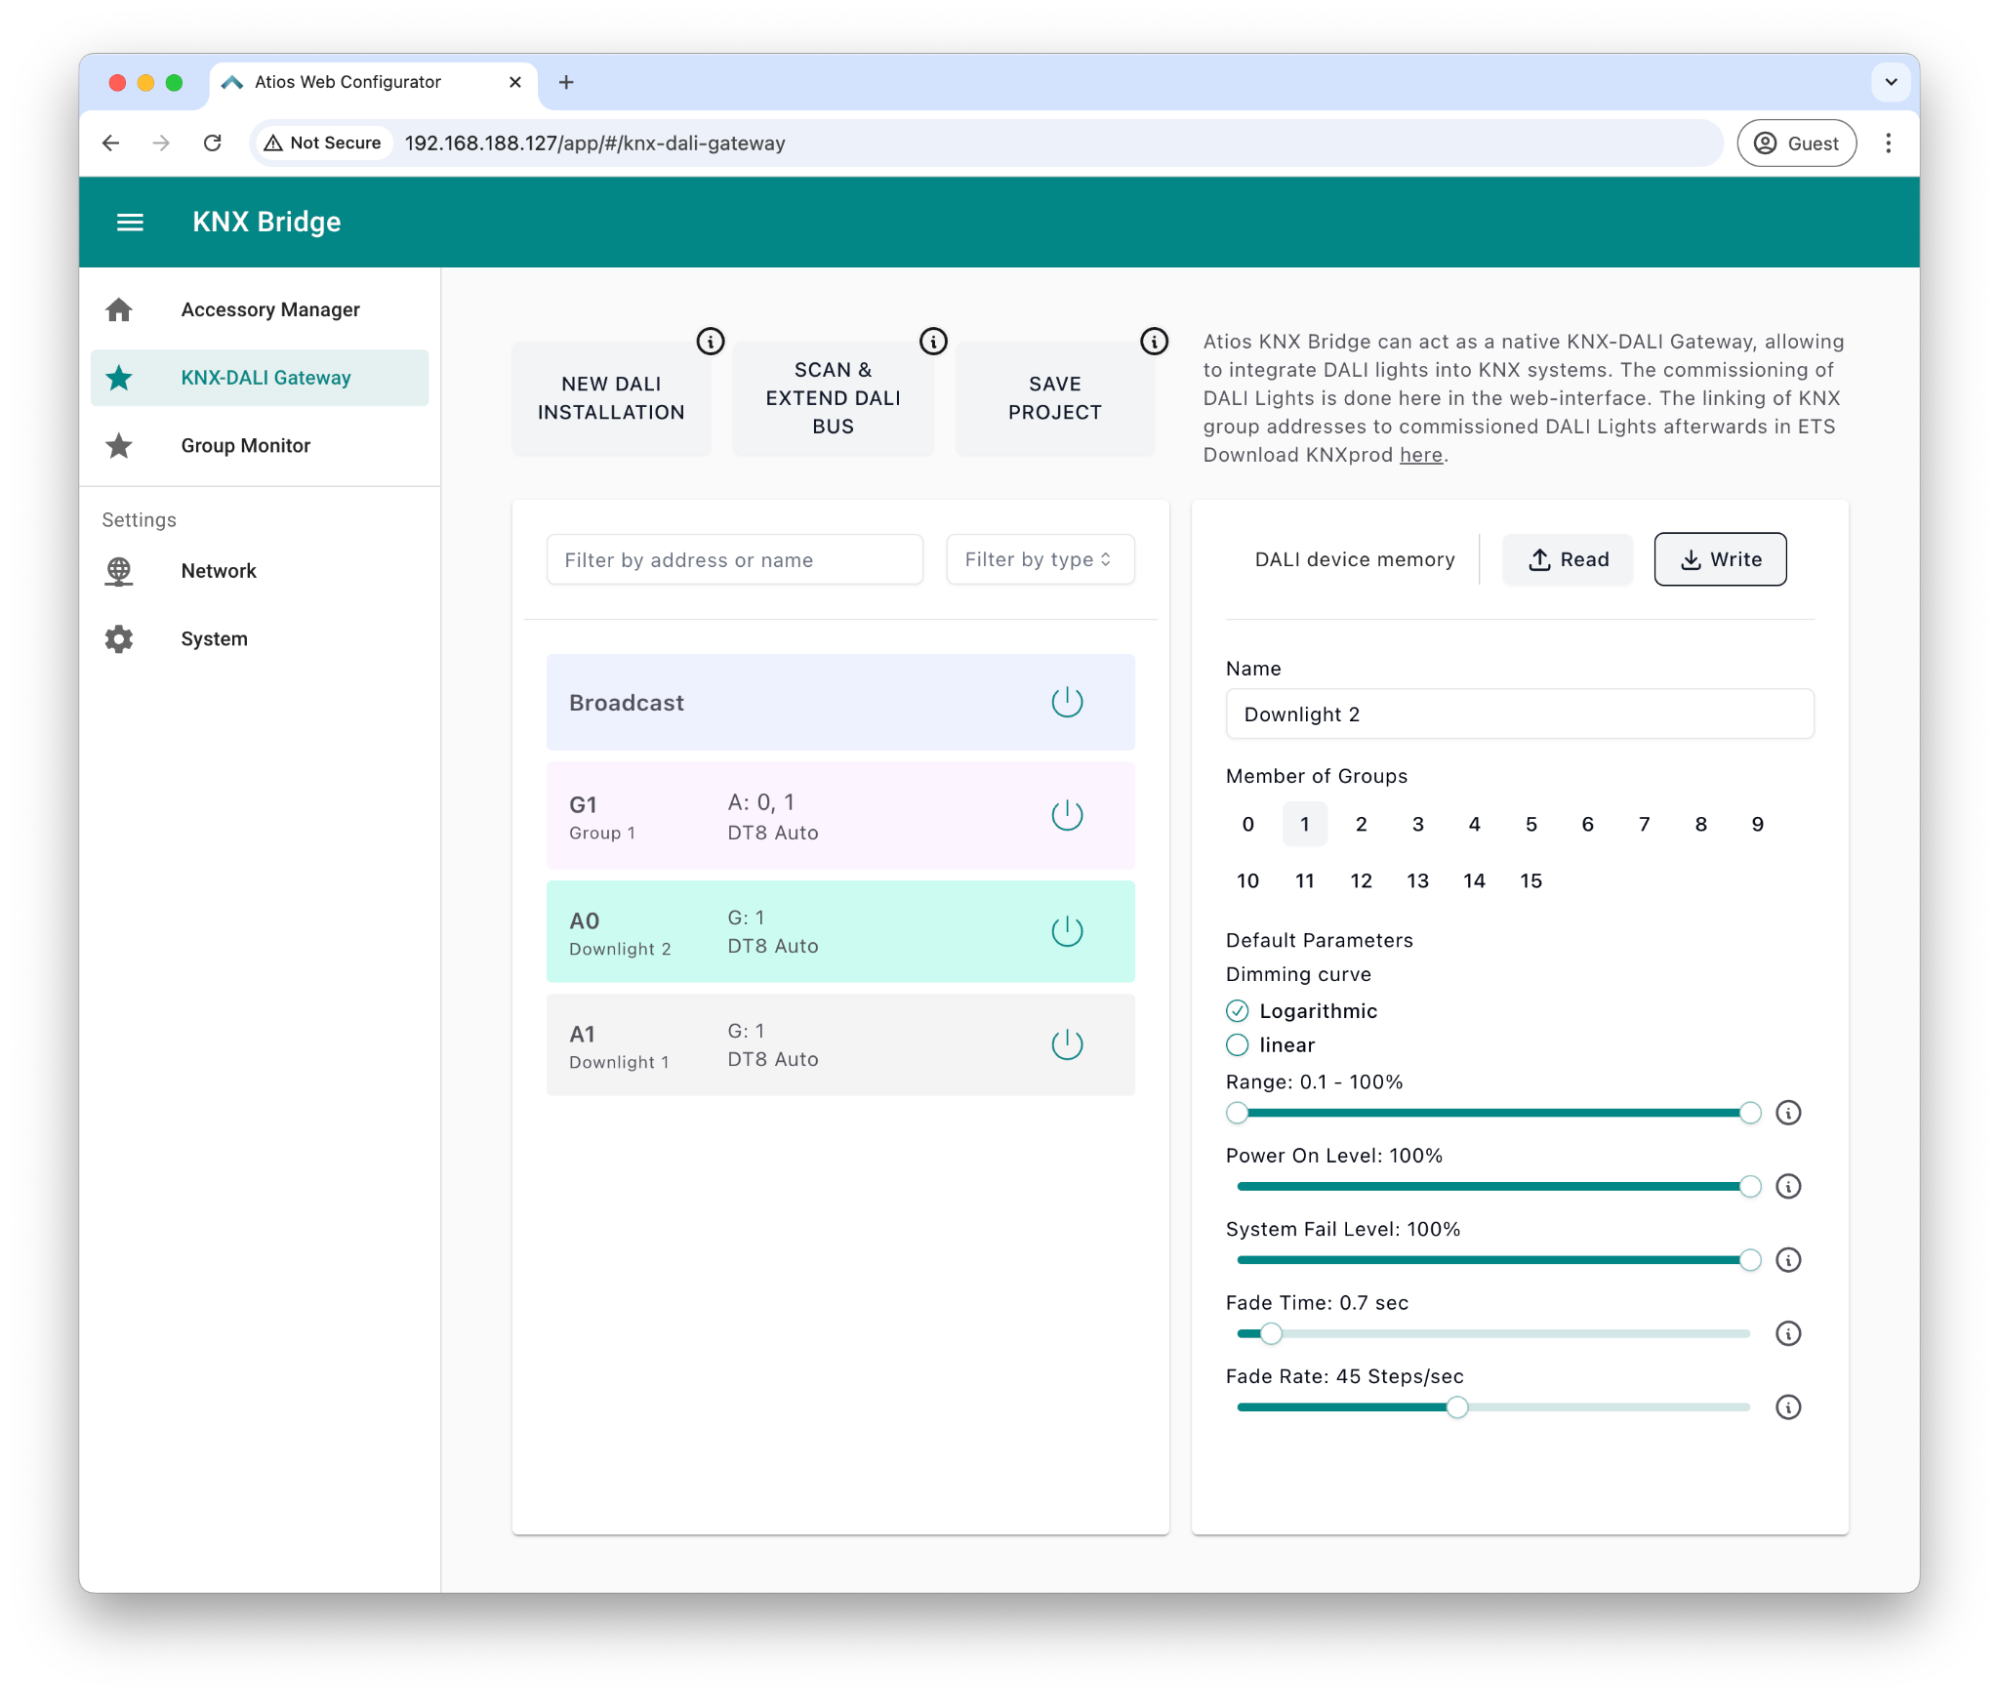This screenshot has width=1999, height=1698.
Task: Toggle power for A1 Downlight 1
Action: click(1067, 1044)
